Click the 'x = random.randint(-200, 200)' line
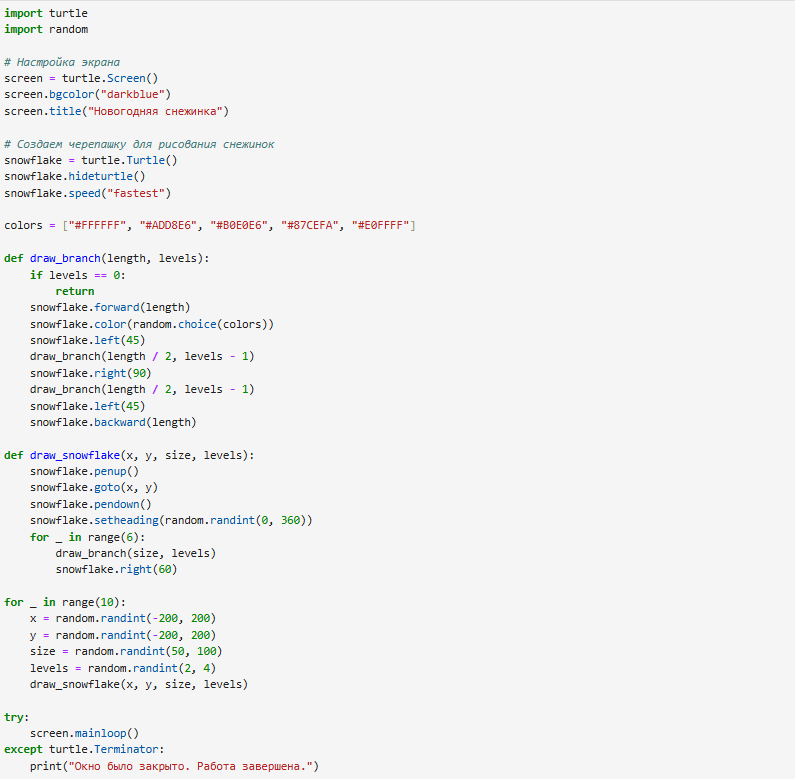795x779 pixels. [123, 619]
